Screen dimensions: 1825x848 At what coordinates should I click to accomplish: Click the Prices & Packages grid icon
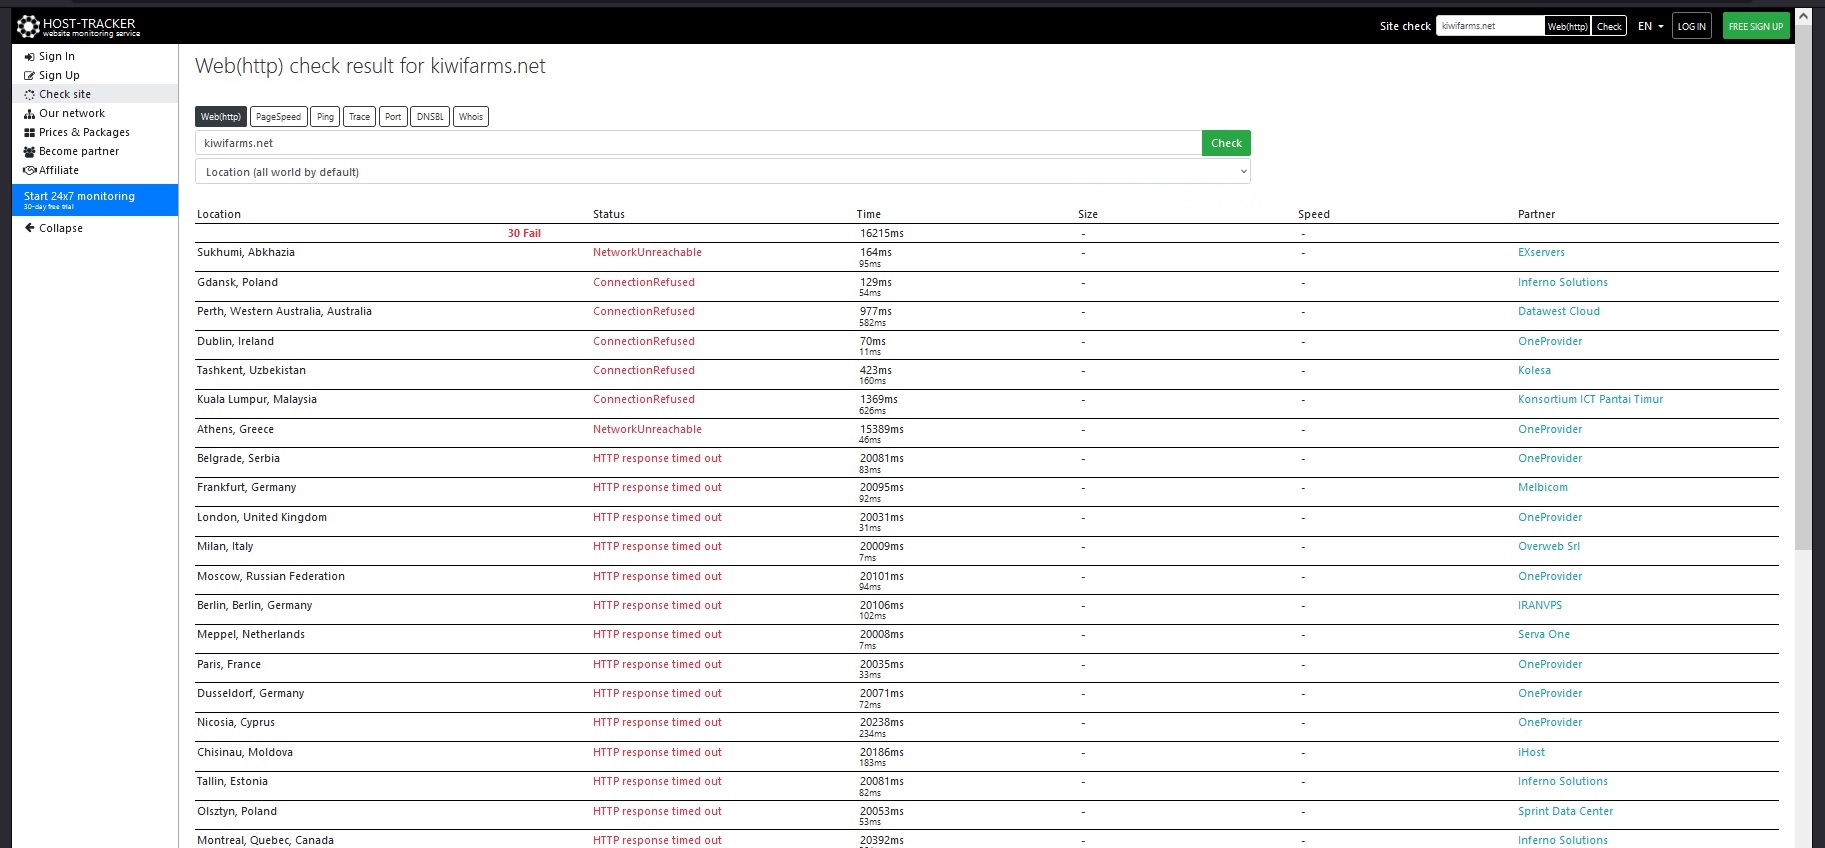(x=29, y=133)
